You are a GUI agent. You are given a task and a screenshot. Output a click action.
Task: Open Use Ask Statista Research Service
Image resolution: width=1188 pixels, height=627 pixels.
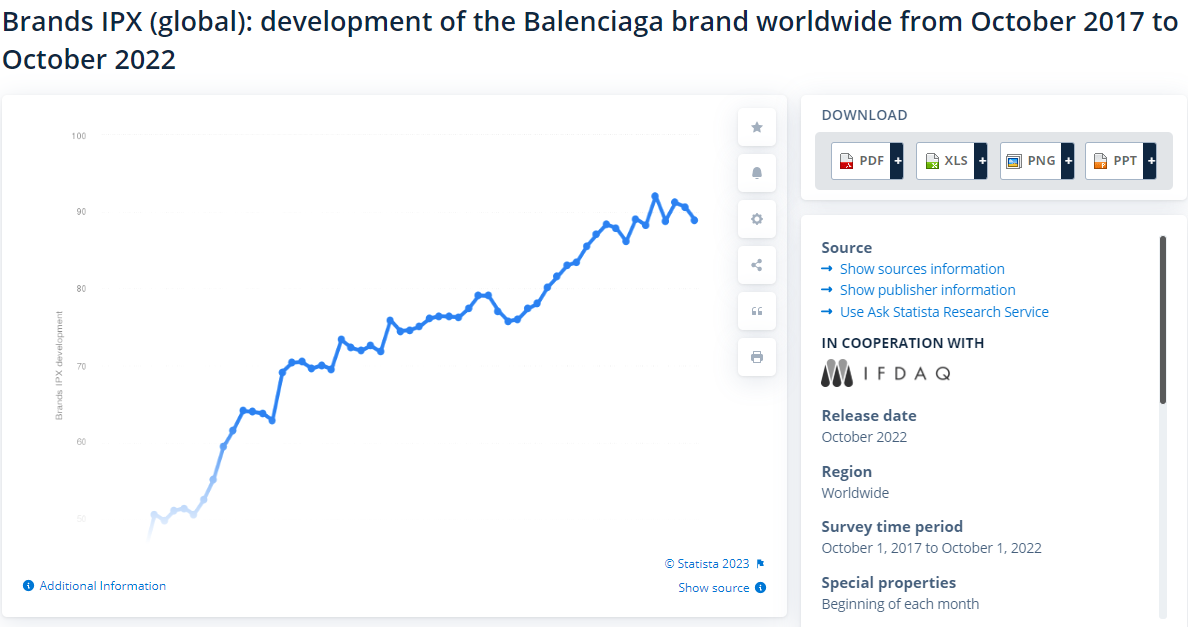pos(944,312)
